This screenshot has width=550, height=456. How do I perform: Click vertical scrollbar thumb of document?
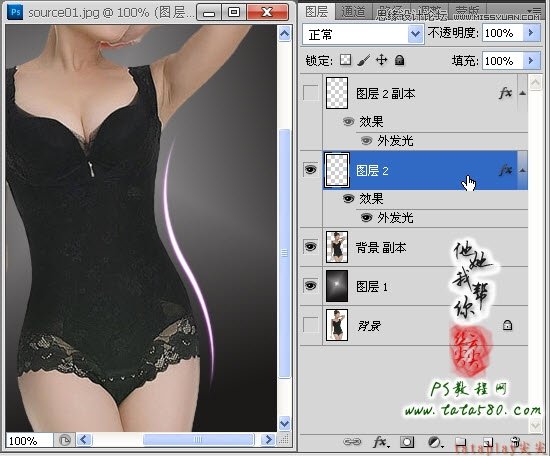pyautogui.click(x=284, y=253)
